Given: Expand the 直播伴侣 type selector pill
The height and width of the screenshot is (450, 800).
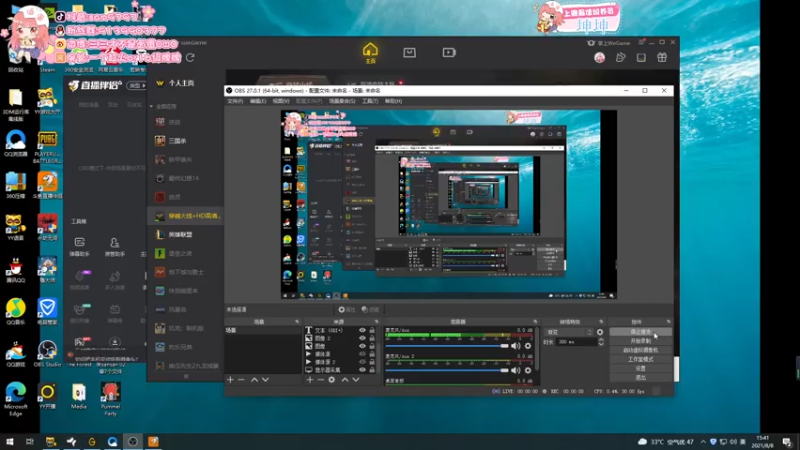Looking at the screenshot, I should (136, 85).
